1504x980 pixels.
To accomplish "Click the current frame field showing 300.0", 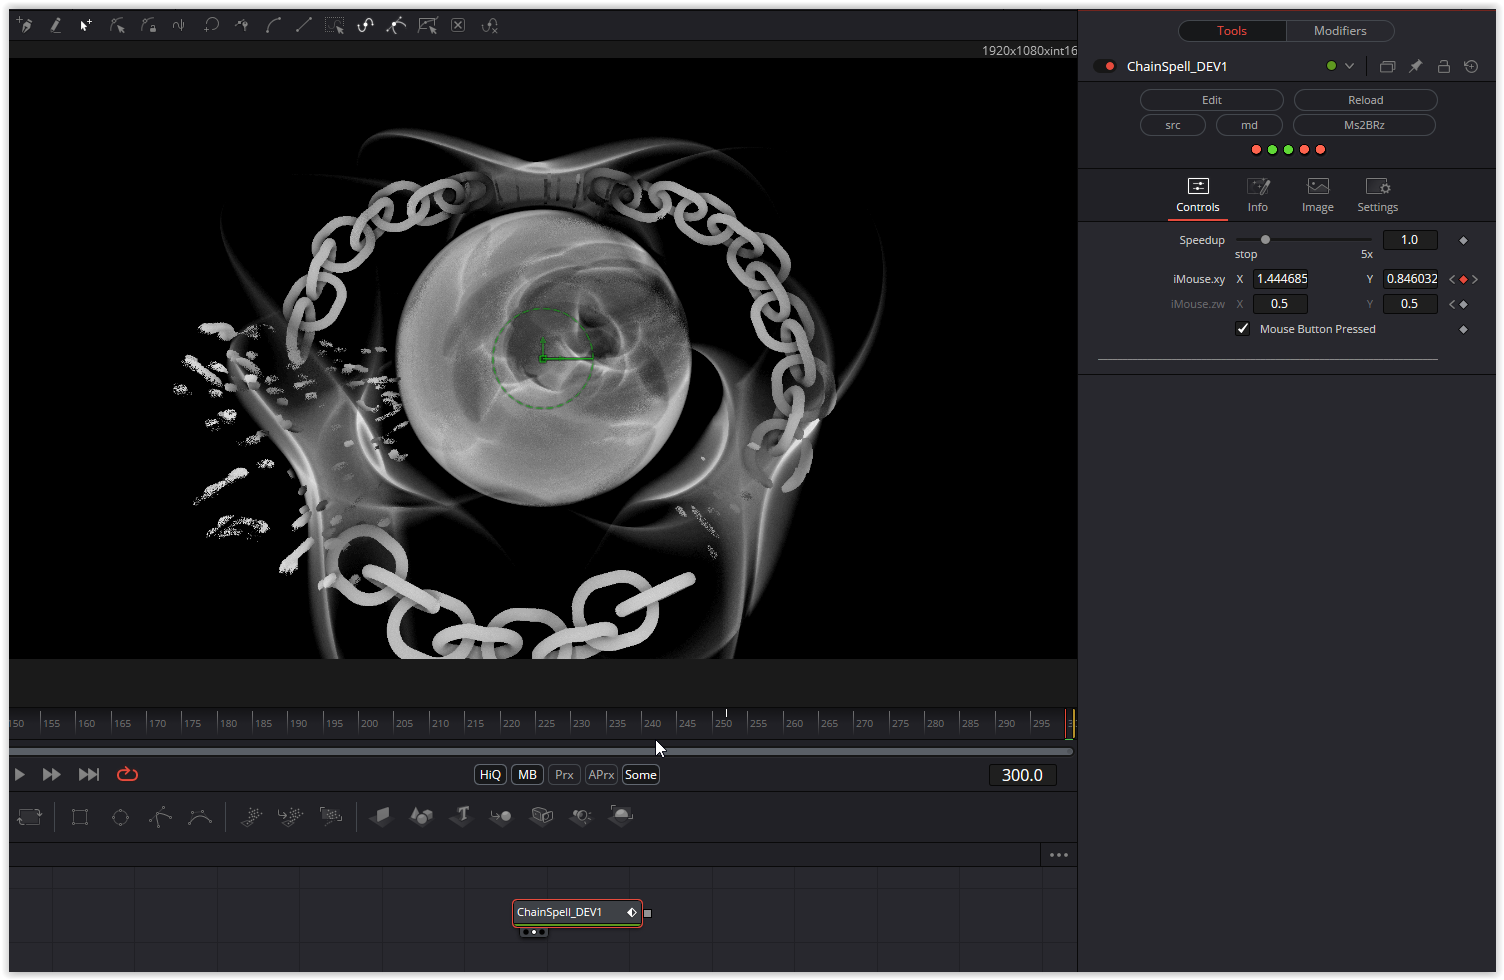I will [x=1022, y=775].
